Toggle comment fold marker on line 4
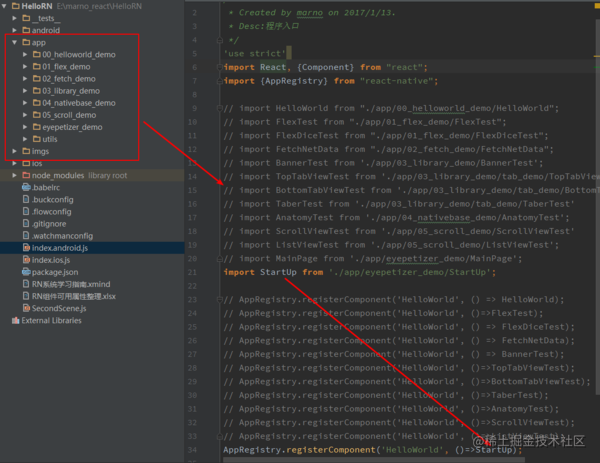This screenshot has width=600, height=463. tap(220, 40)
